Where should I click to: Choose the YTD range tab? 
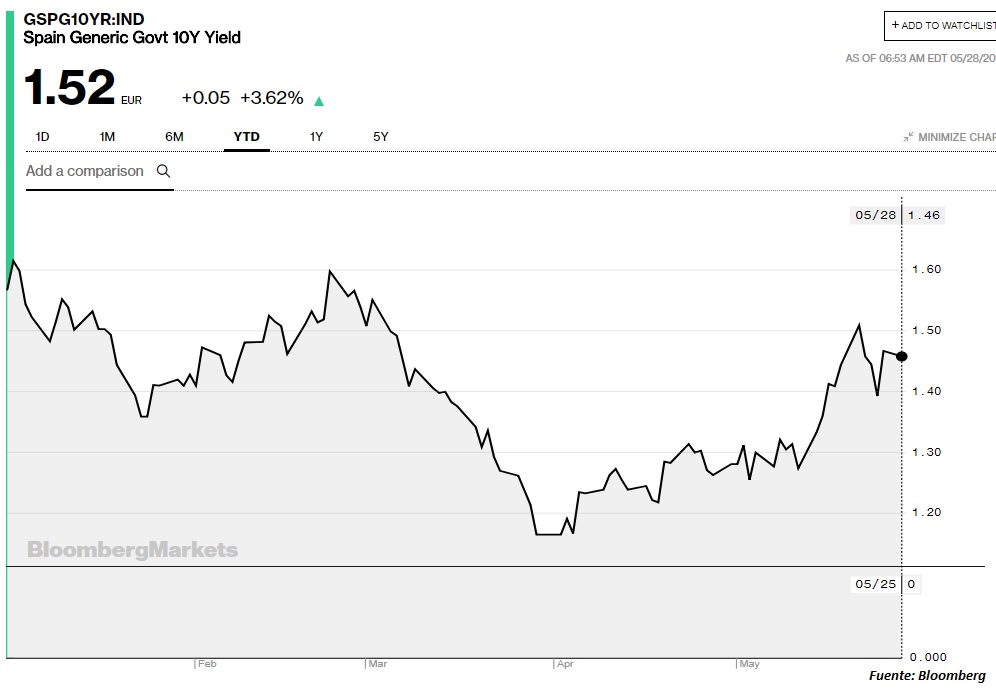[x=246, y=137]
